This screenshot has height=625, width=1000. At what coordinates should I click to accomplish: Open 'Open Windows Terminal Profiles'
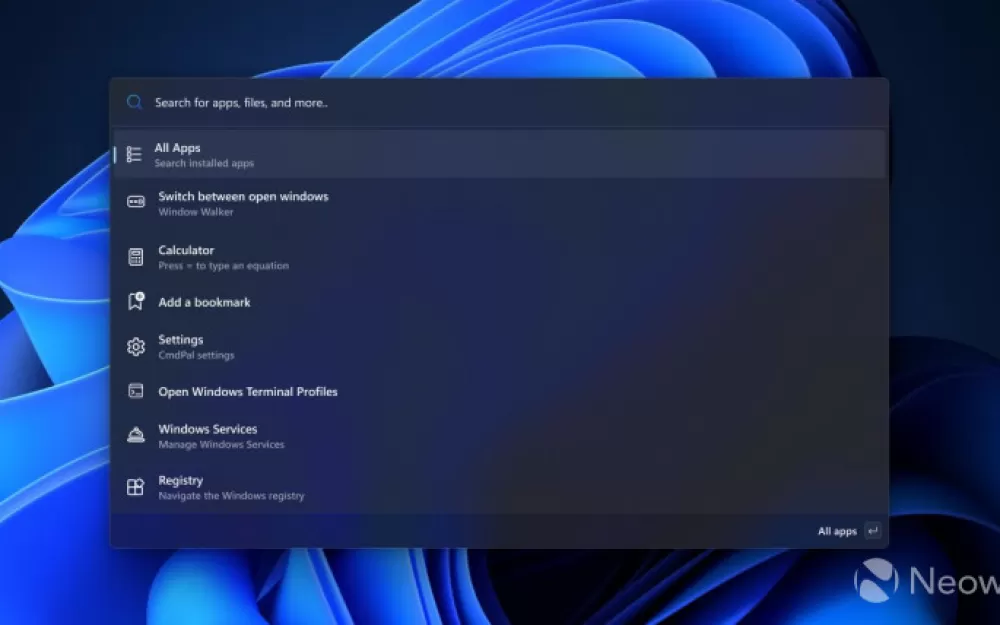[248, 392]
